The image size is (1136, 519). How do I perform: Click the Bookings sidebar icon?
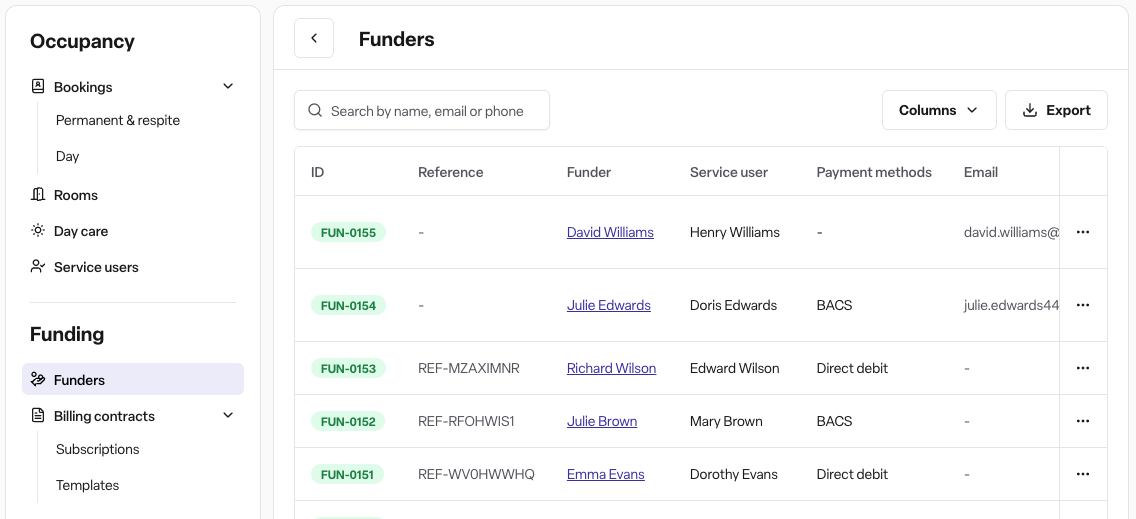[38, 86]
